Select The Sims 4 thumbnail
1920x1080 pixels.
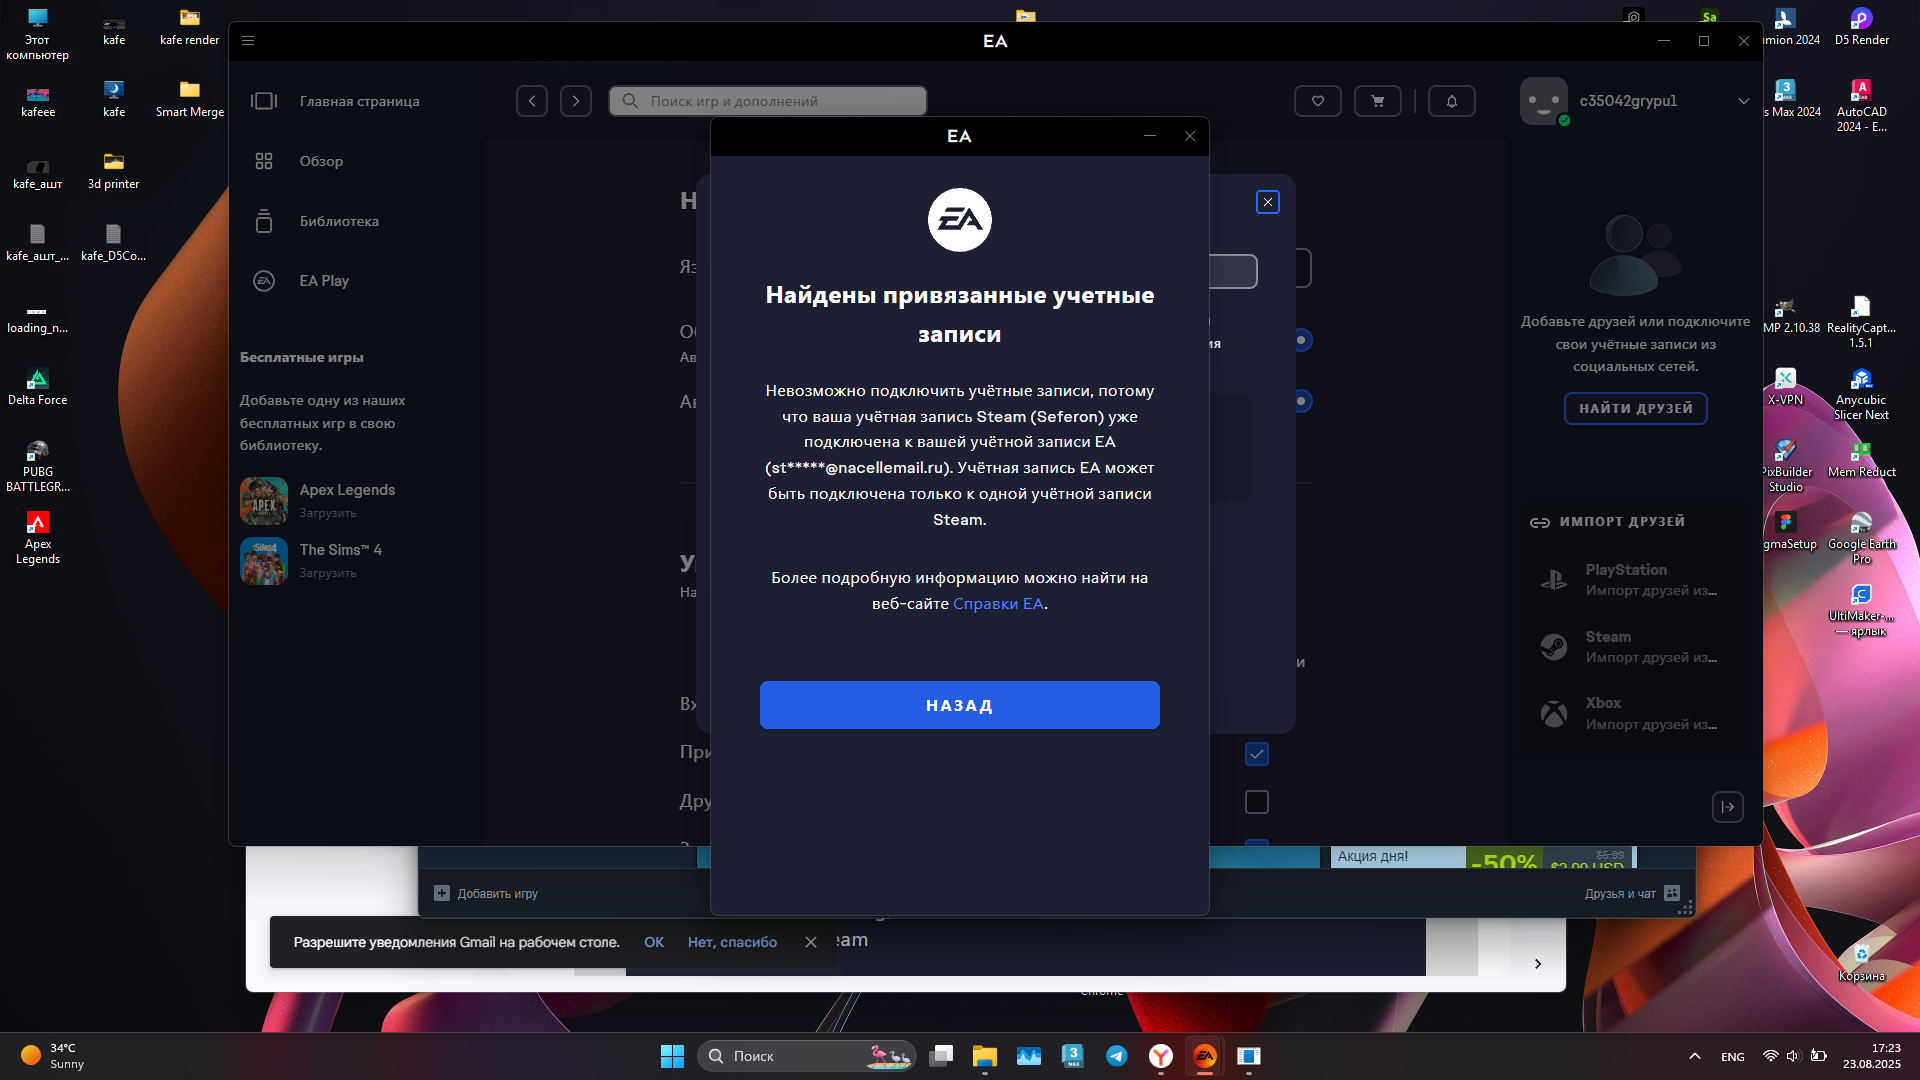pyautogui.click(x=264, y=561)
